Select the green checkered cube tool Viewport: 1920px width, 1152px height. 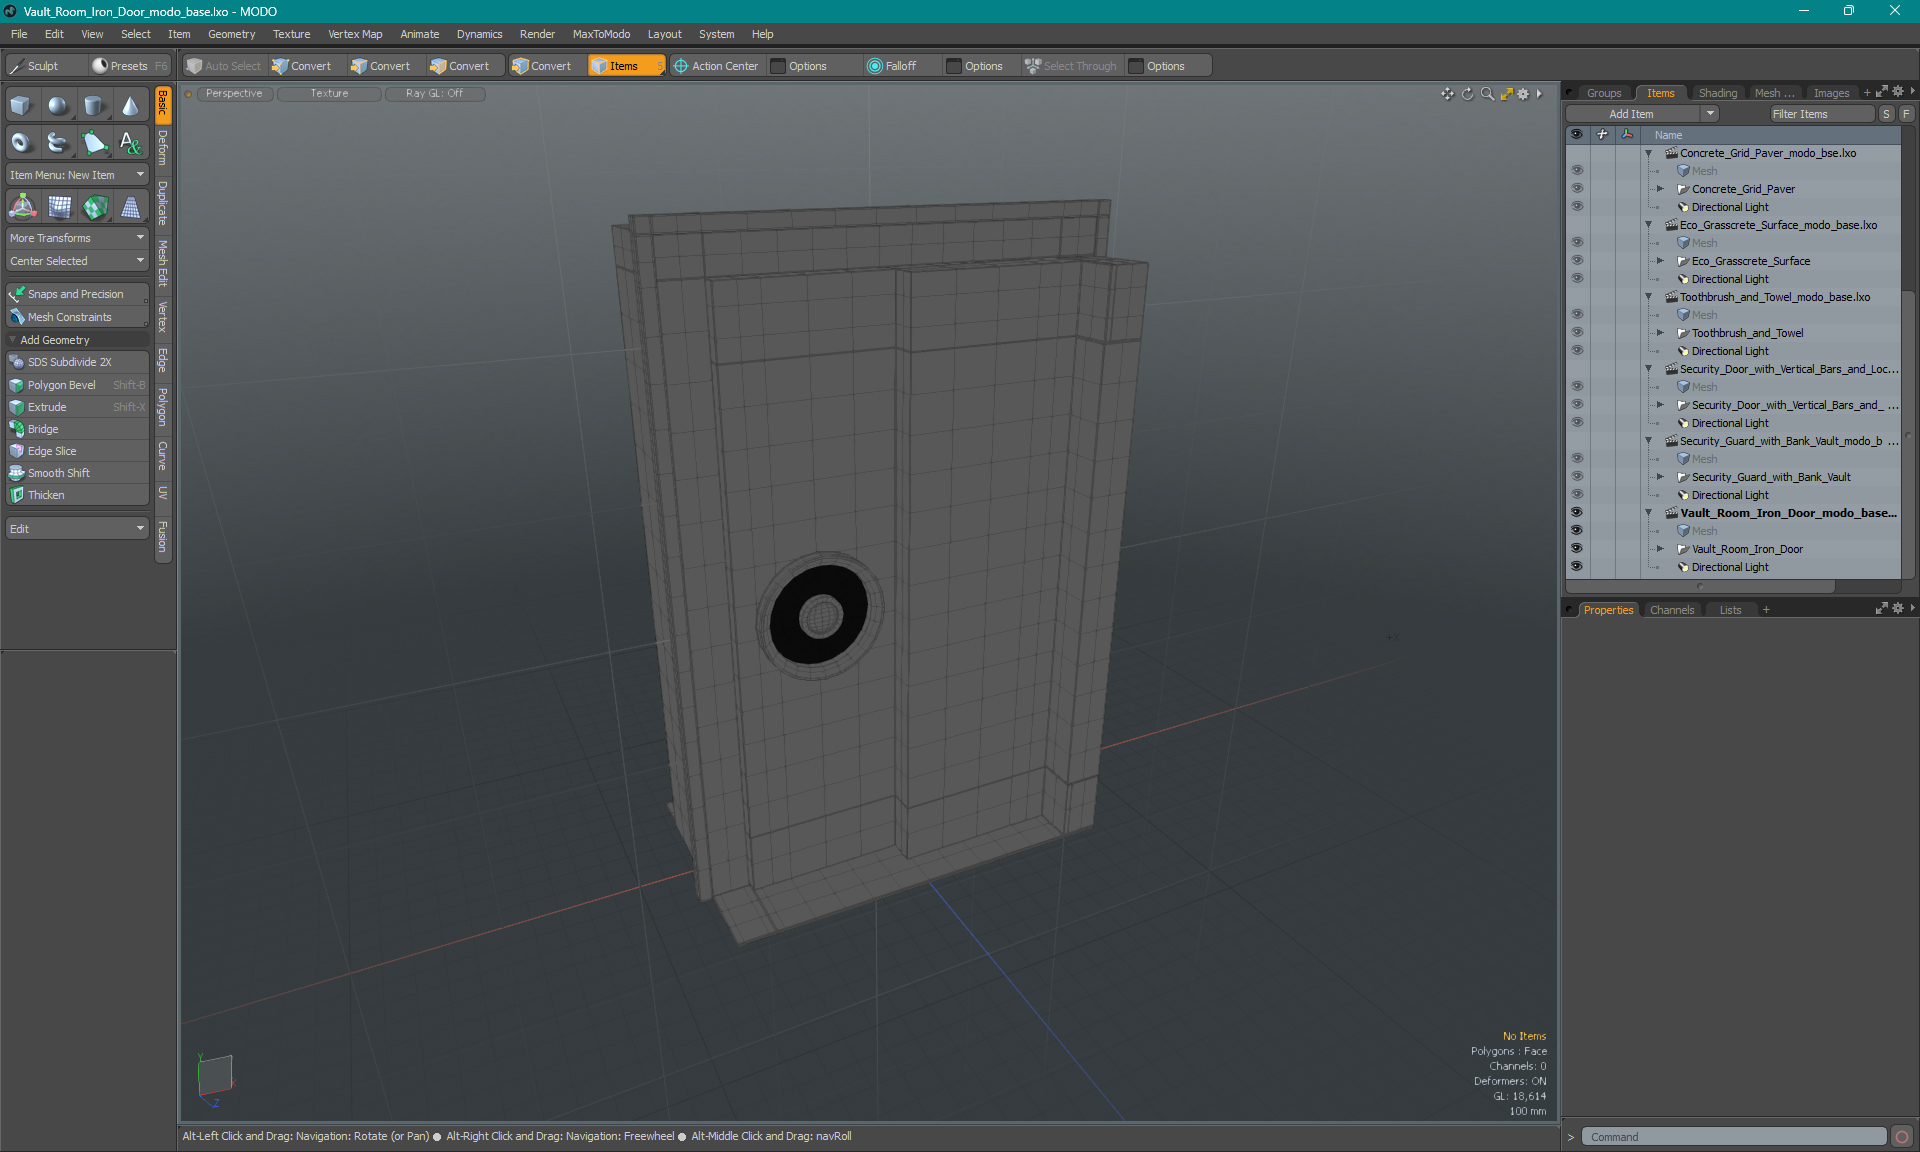[x=95, y=207]
